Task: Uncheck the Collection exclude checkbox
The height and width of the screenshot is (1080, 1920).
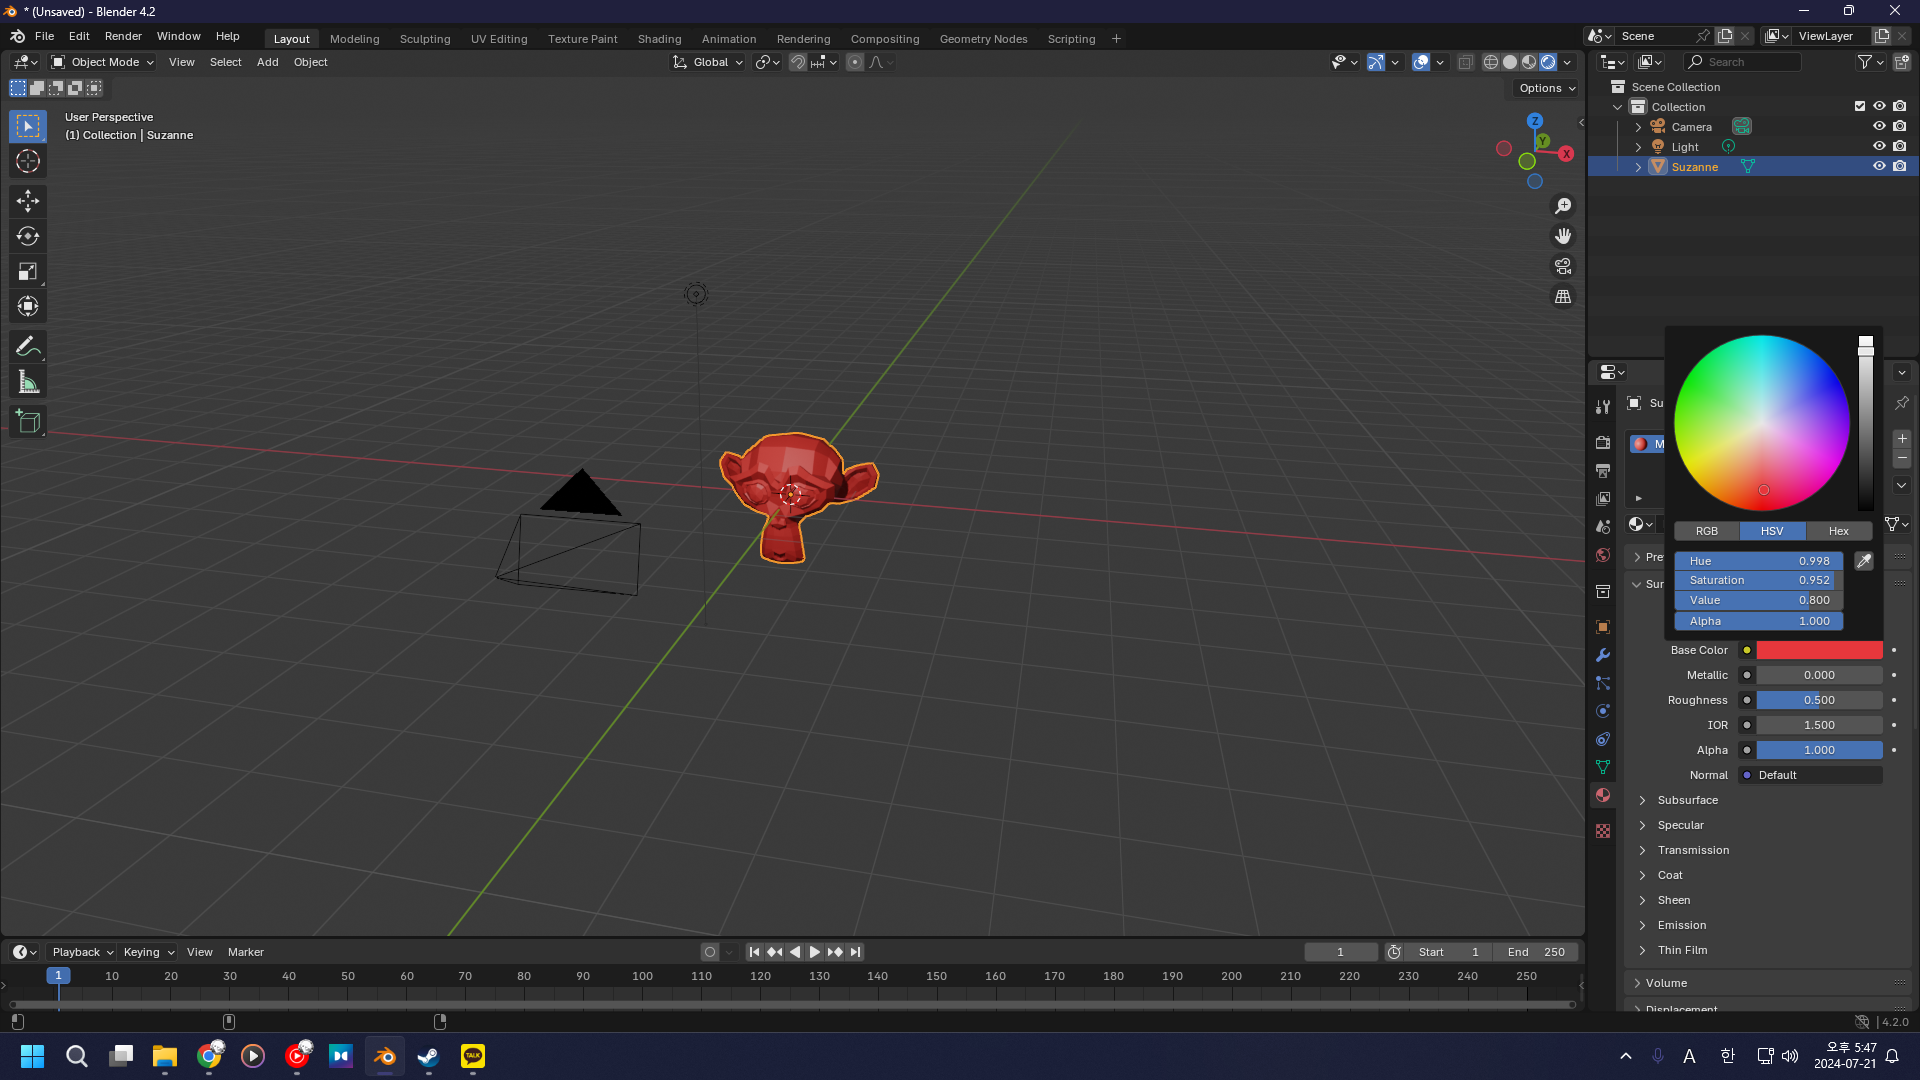Action: coord(1860,107)
